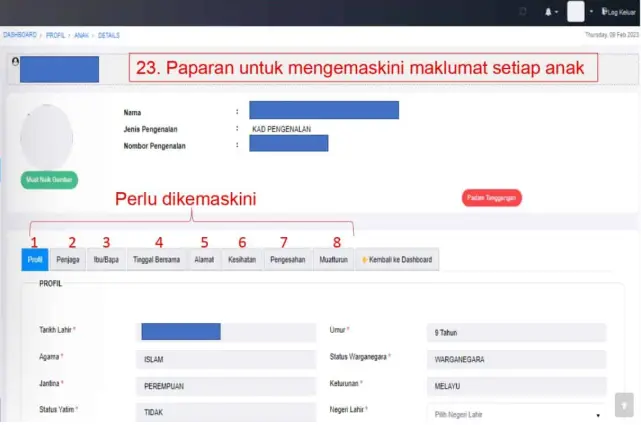Open the Kesihatan tab

(x=242, y=259)
